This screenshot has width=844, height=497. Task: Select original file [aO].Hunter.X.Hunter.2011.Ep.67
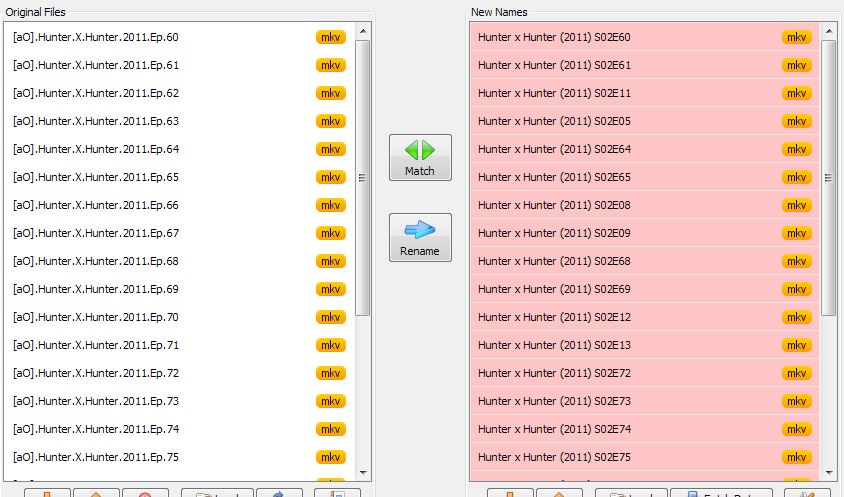[179, 233]
